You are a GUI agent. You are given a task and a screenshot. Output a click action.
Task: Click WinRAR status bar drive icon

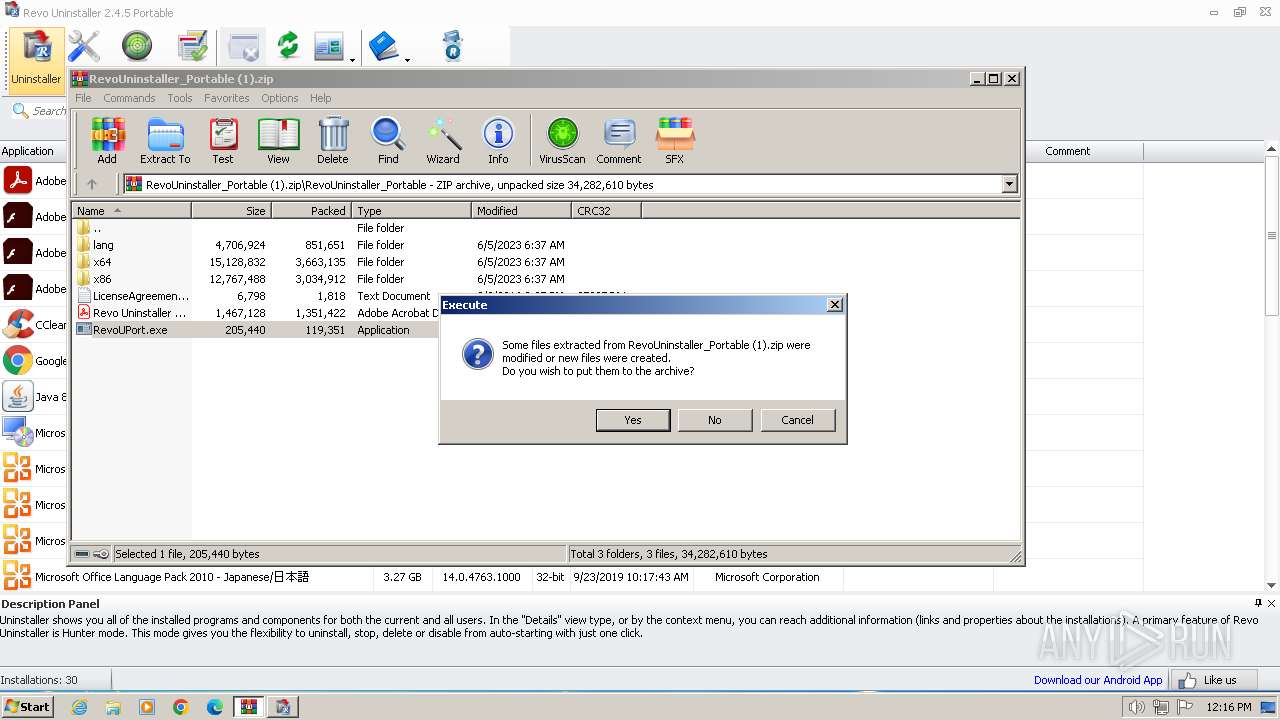(x=82, y=554)
